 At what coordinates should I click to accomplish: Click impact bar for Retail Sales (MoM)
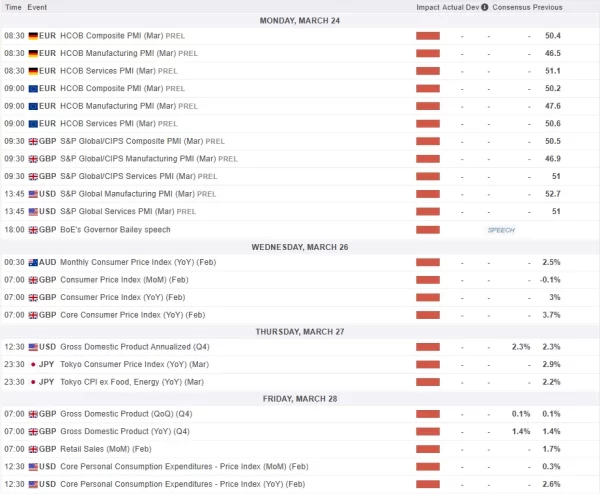click(428, 448)
